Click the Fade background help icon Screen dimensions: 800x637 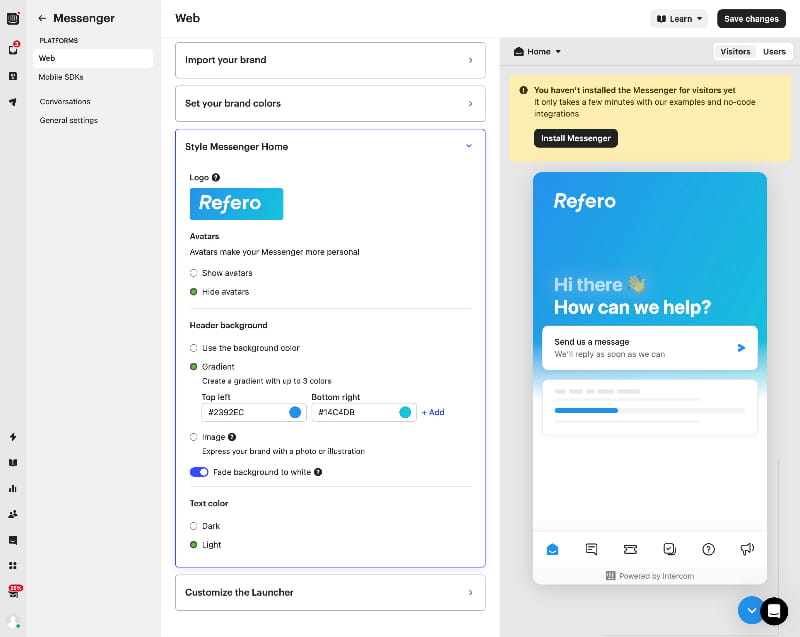[x=318, y=472]
